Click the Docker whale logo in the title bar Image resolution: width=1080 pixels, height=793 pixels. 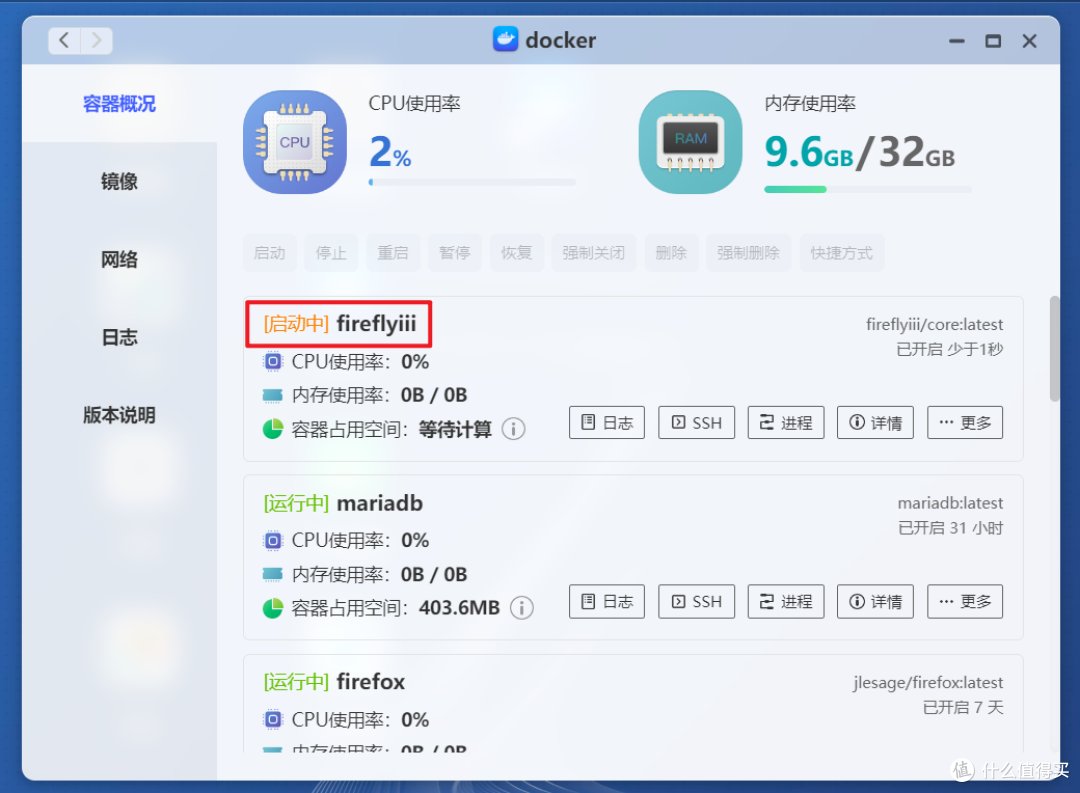point(507,39)
